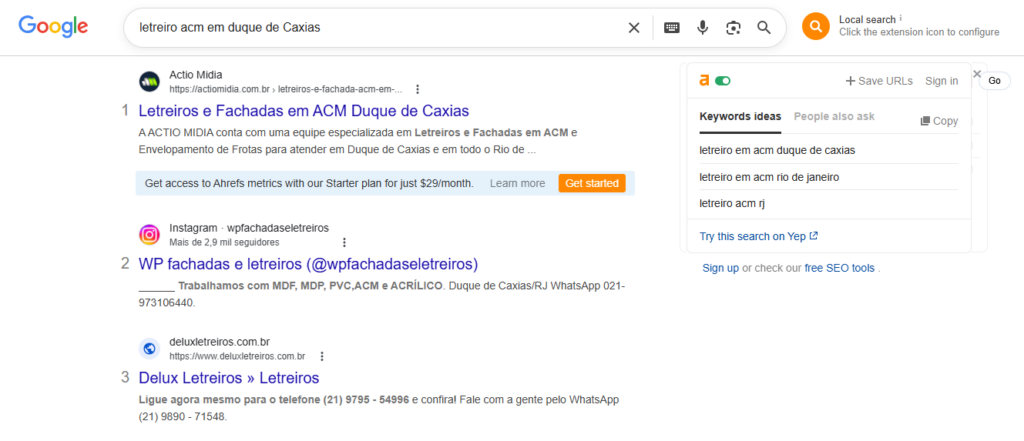
Task: Open Actio Midia favicon
Action: coord(150,82)
